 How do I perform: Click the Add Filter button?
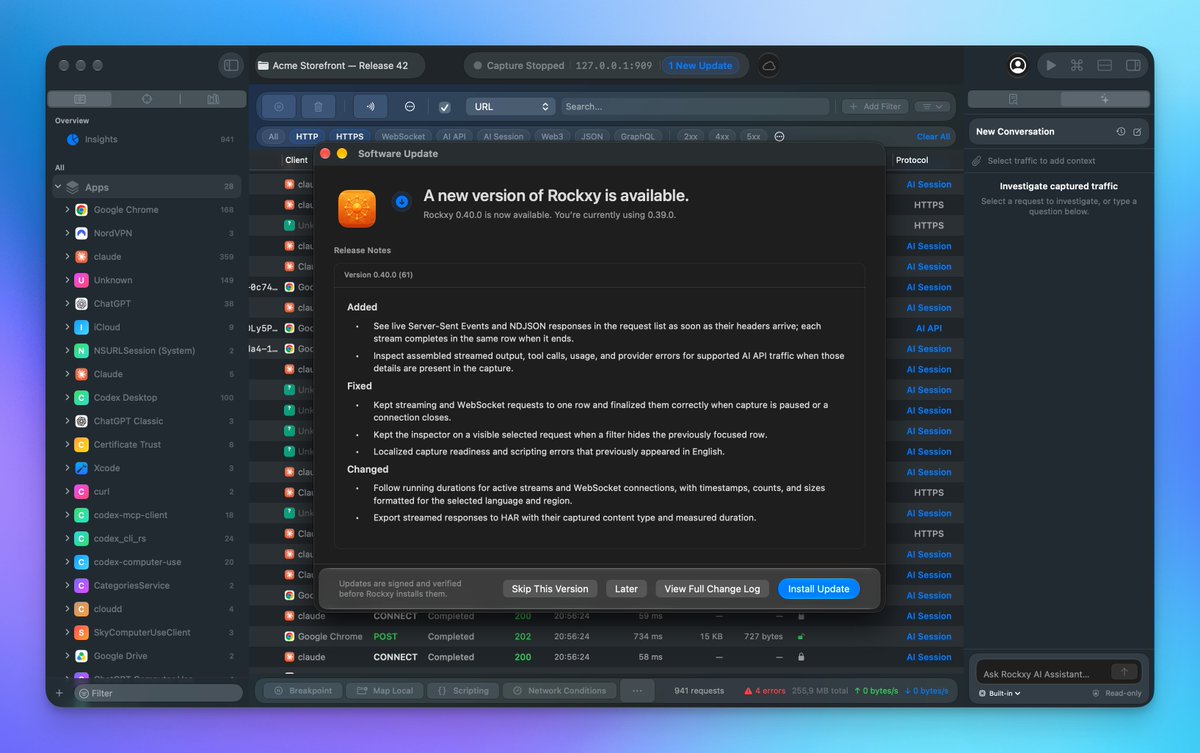click(875, 106)
